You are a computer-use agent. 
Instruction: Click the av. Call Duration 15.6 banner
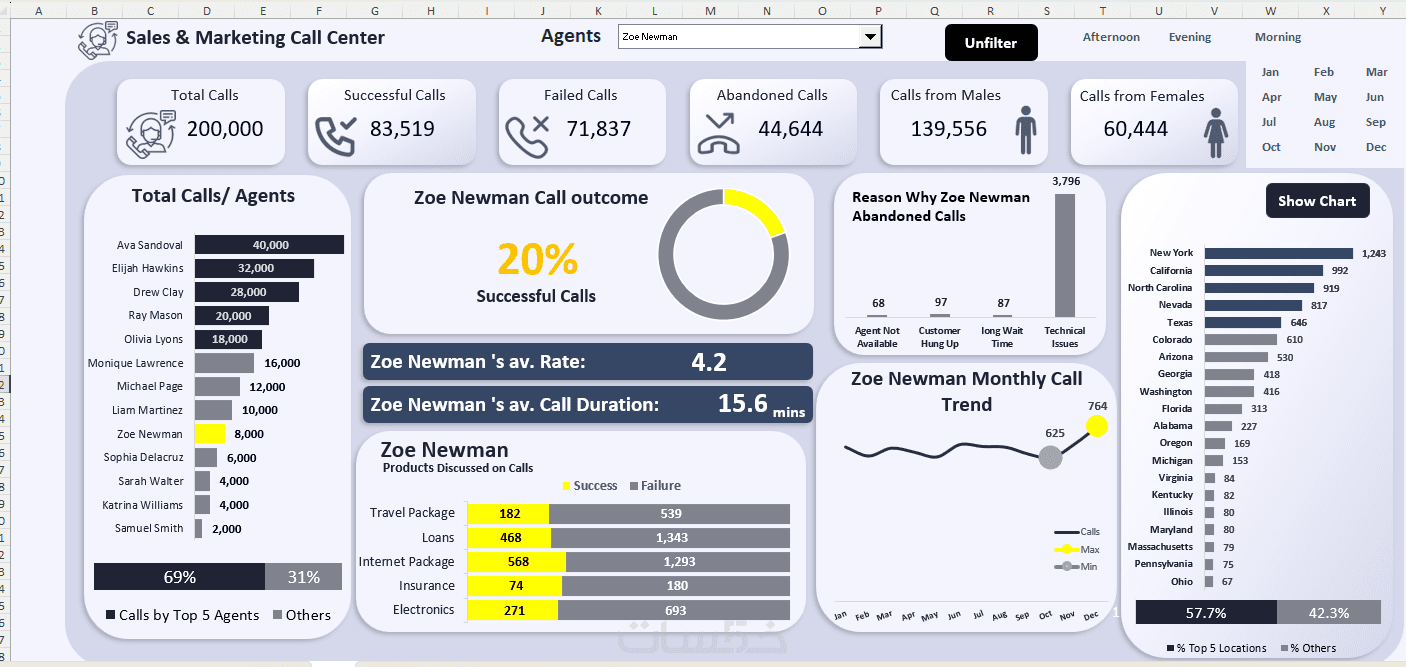pyautogui.click(x=588, y=404)
